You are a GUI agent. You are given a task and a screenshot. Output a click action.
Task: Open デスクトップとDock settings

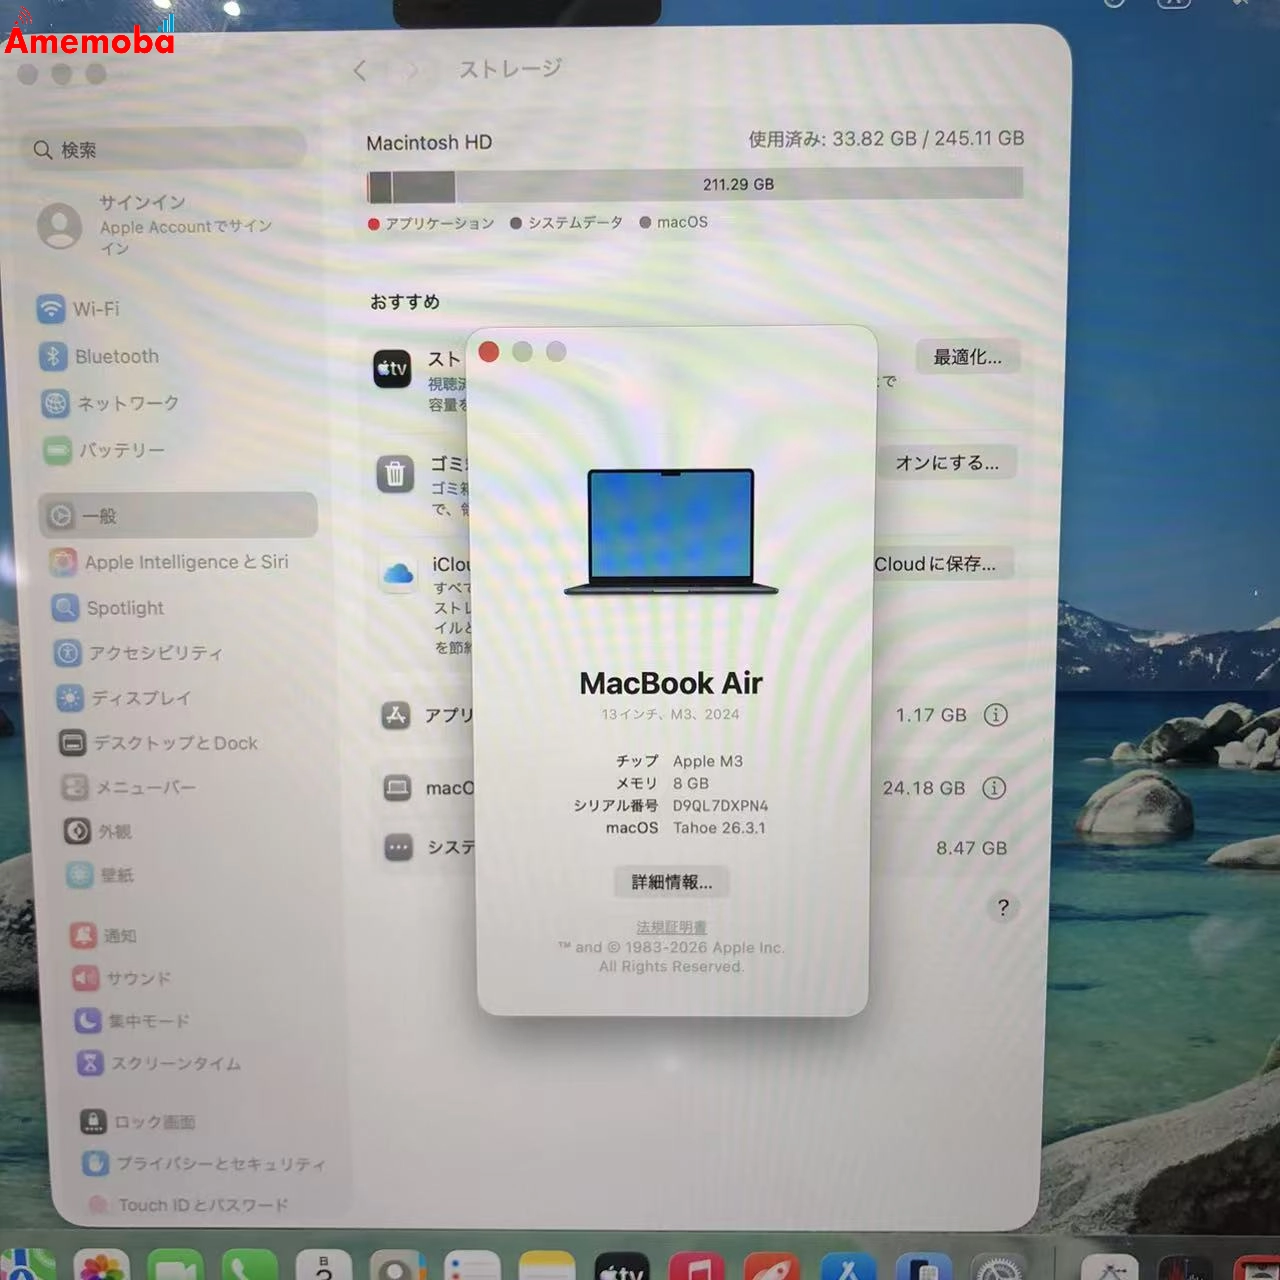coord(159,743)
